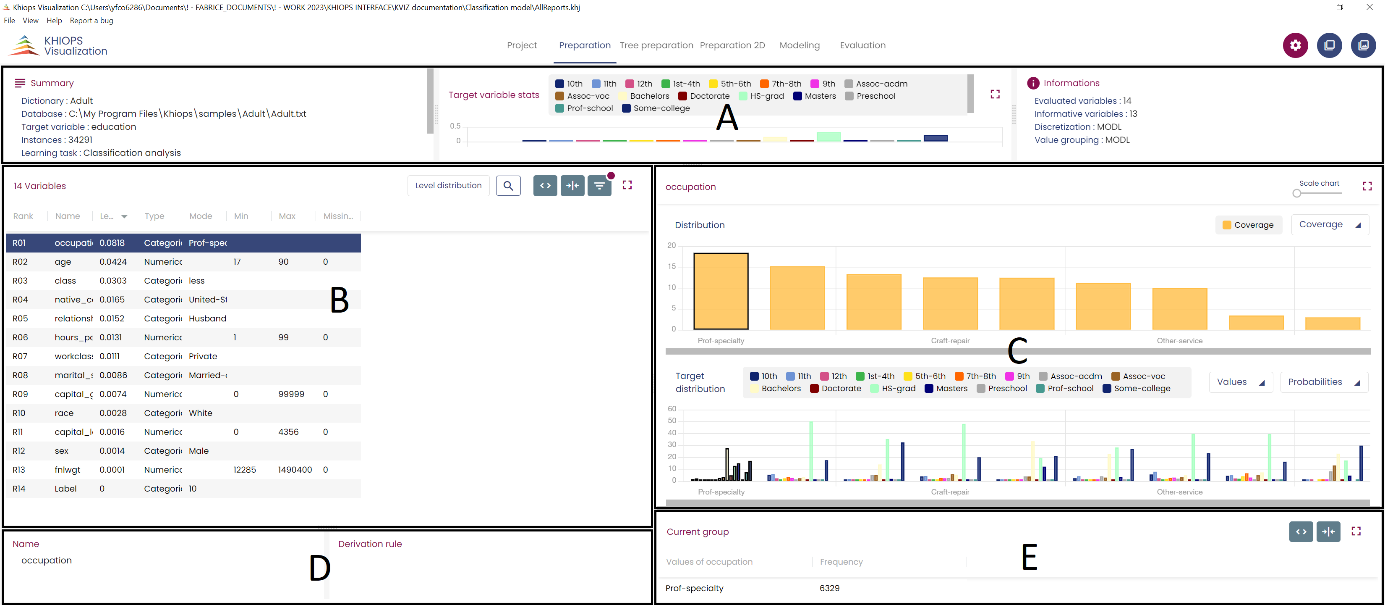
Task: Expand columns width in variables table
Action: tap(545, 185)
